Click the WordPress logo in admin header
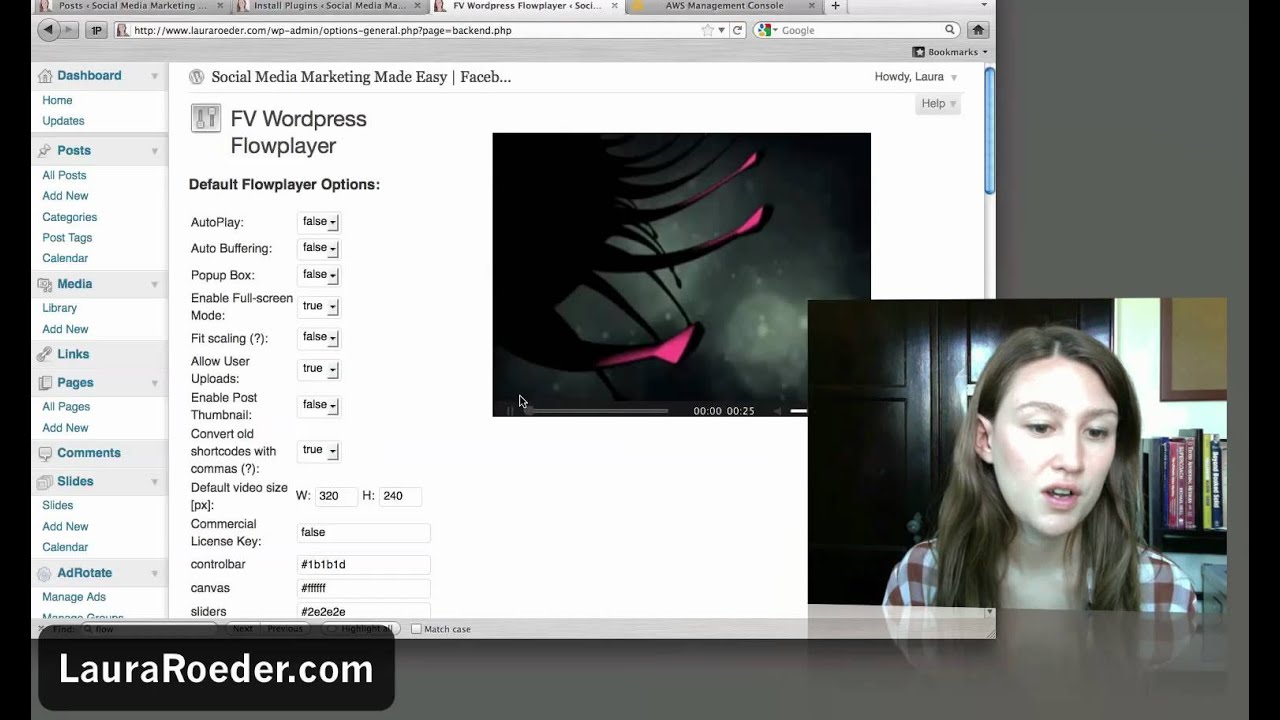Screen dimensions: 1280x720 click(197, 77)
